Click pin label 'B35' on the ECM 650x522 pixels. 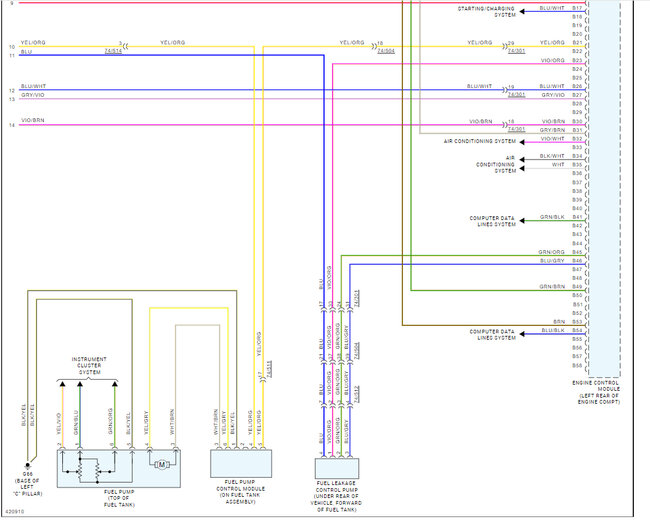point(577,165)
